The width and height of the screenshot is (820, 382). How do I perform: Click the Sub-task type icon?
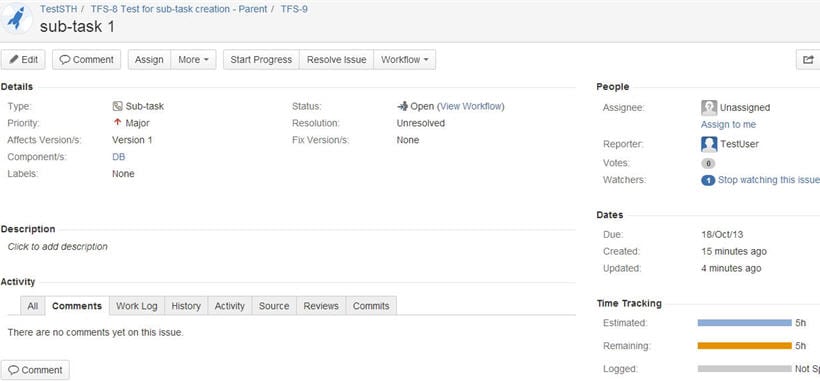[117, 106]
